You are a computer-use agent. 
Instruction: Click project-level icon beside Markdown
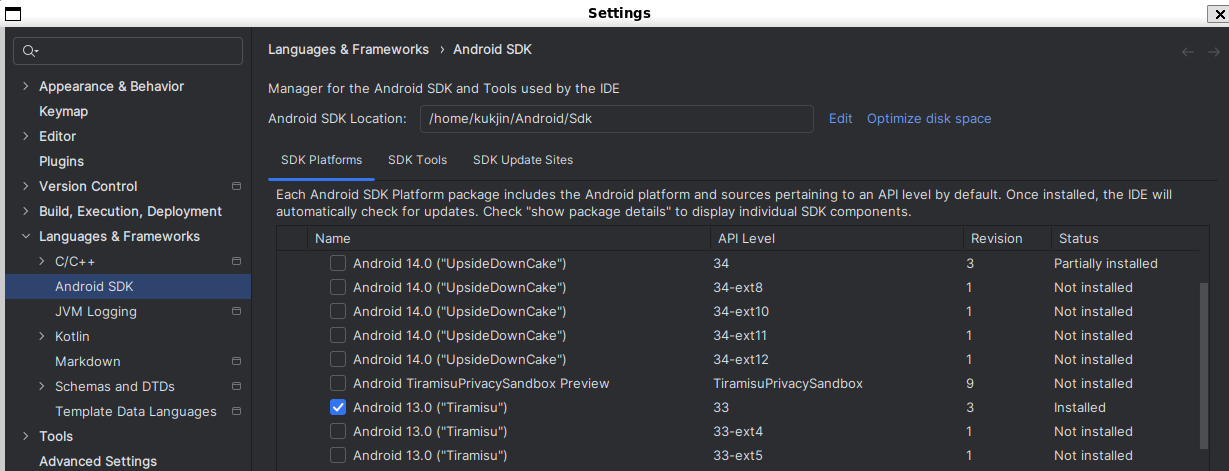point(237,361)
